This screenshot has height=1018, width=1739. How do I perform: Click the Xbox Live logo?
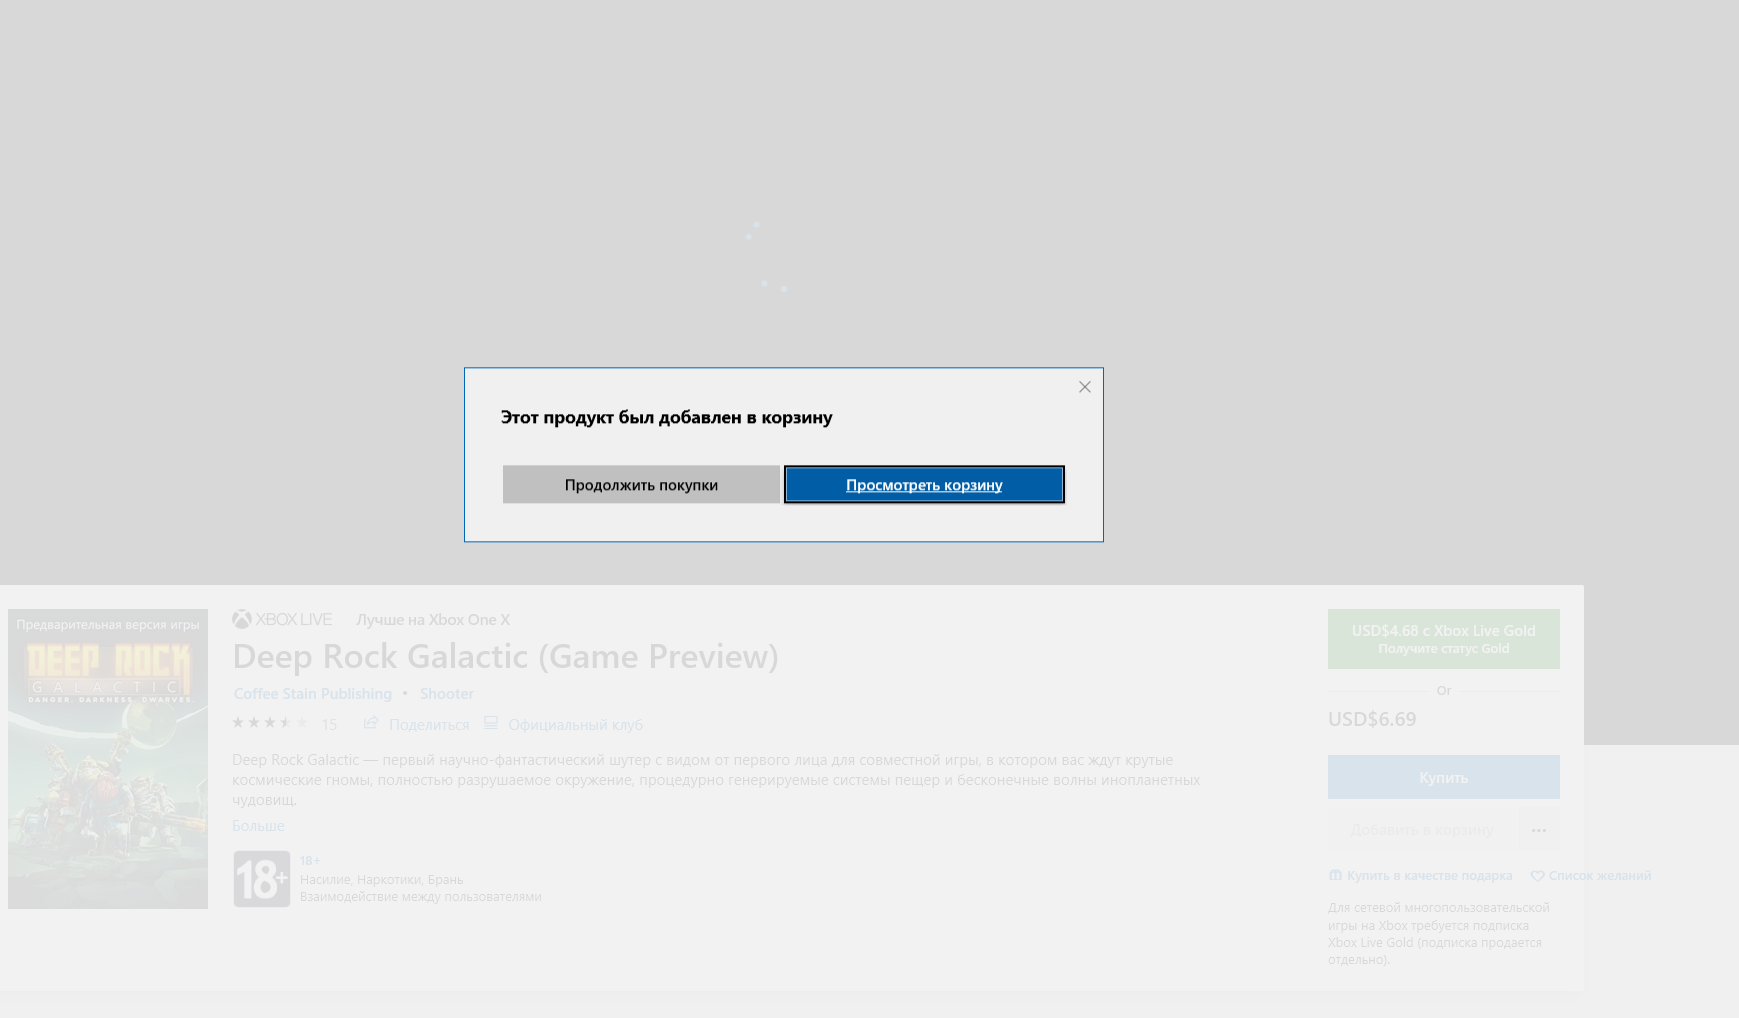[x=282, y=619]
